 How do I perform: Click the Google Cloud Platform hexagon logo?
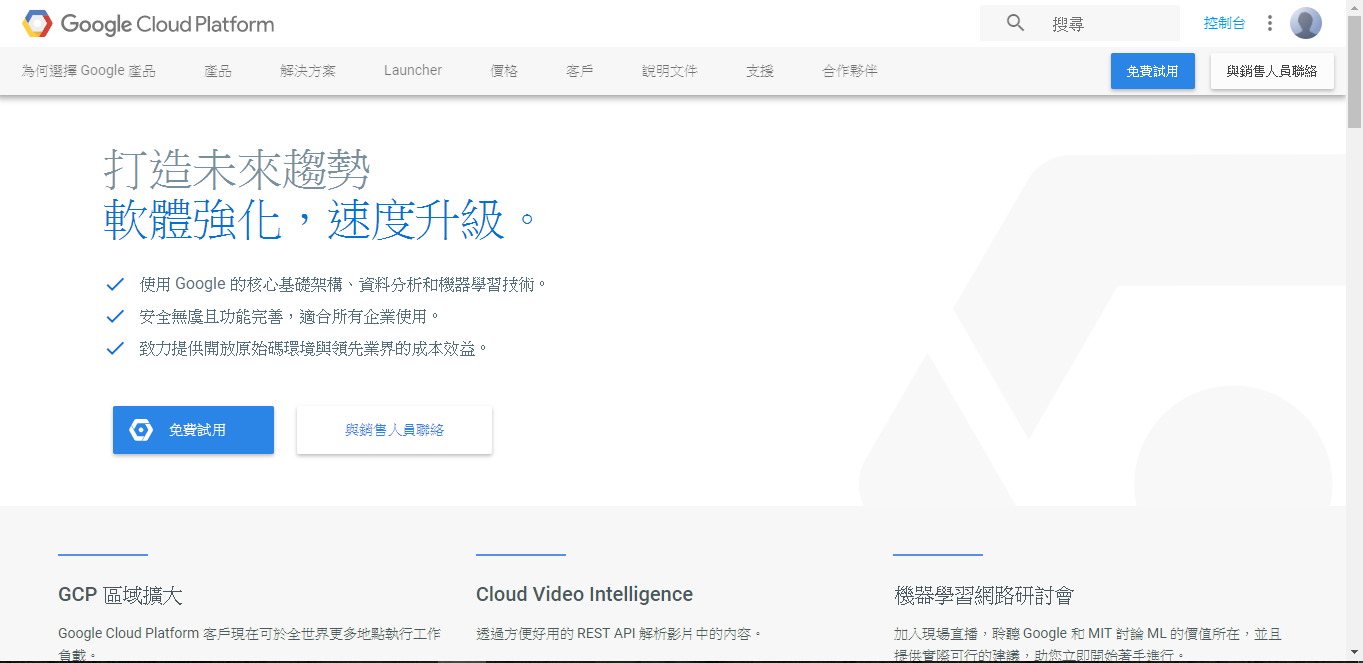37,23
